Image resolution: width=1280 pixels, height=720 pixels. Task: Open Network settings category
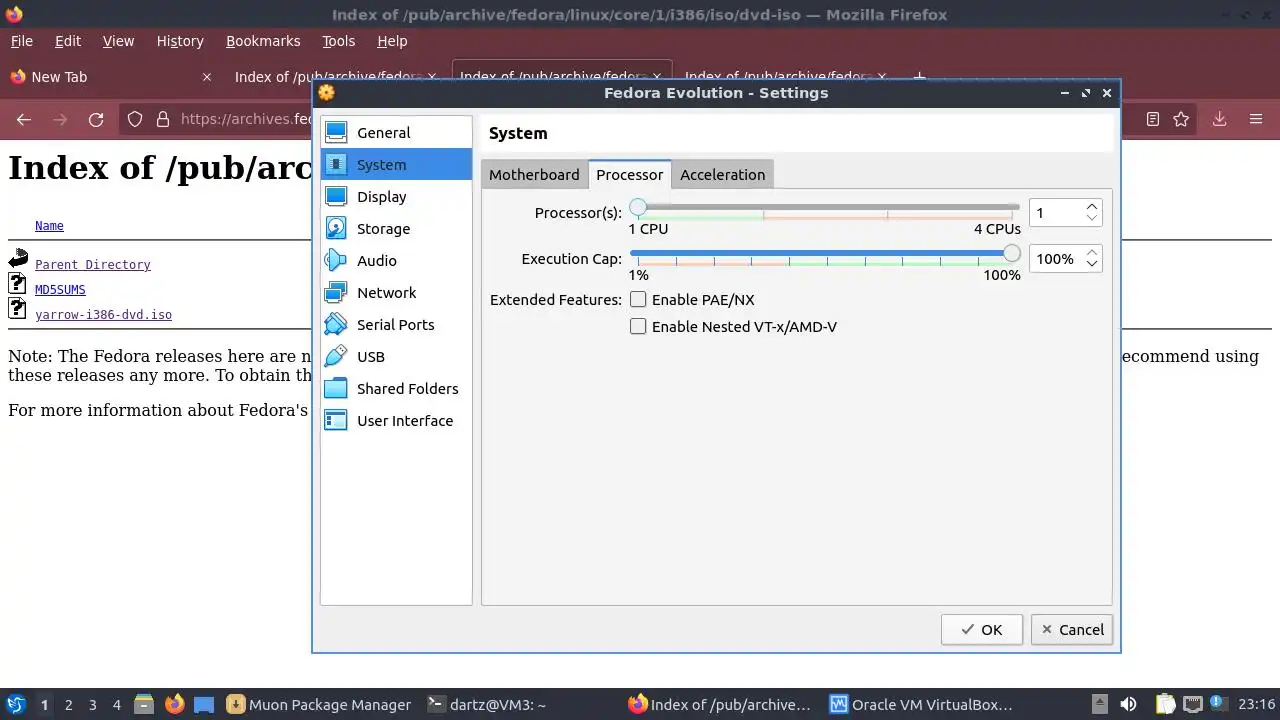click(396, 292)
